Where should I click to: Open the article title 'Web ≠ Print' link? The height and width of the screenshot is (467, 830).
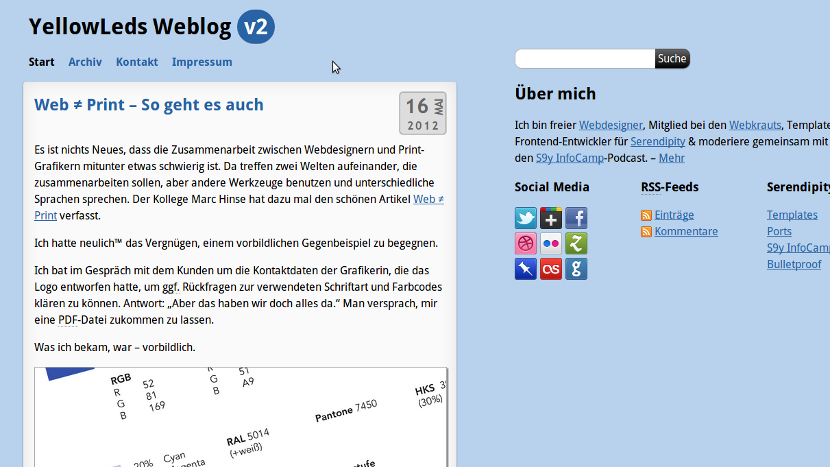pos(149,105)
